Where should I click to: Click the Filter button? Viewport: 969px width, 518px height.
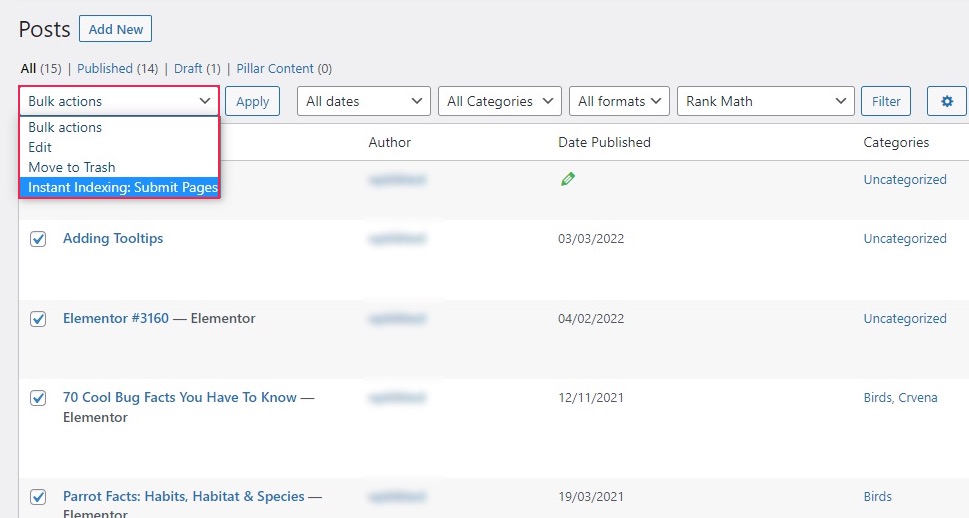[885, 101]
